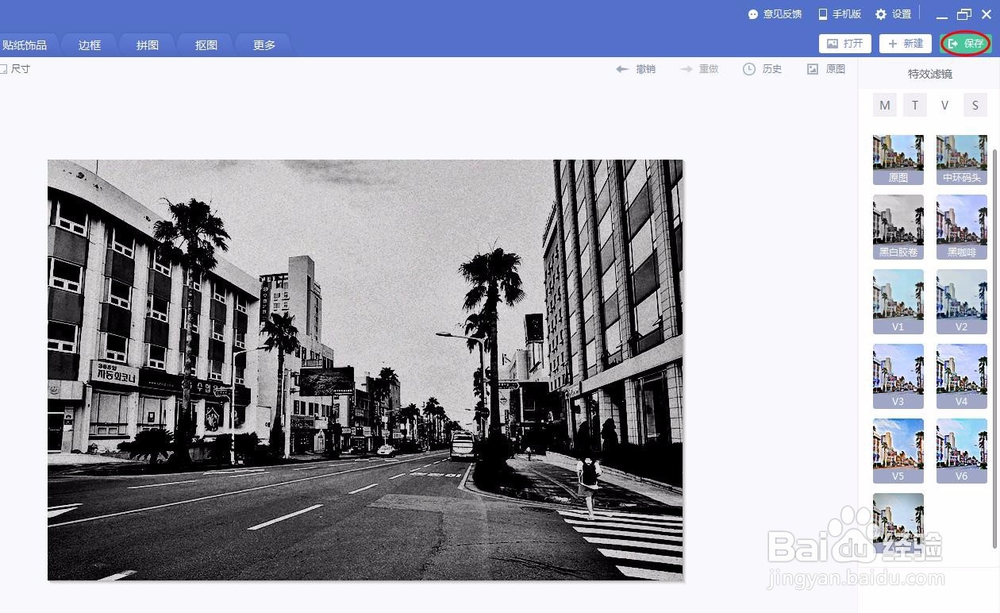This screenshot has height=613, width=1000.
Task: View the 原图 original image
Action: point(827,69)
